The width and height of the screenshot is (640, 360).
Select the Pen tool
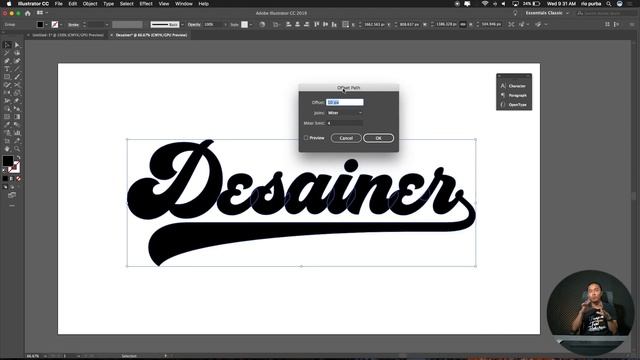coord(7,61)
